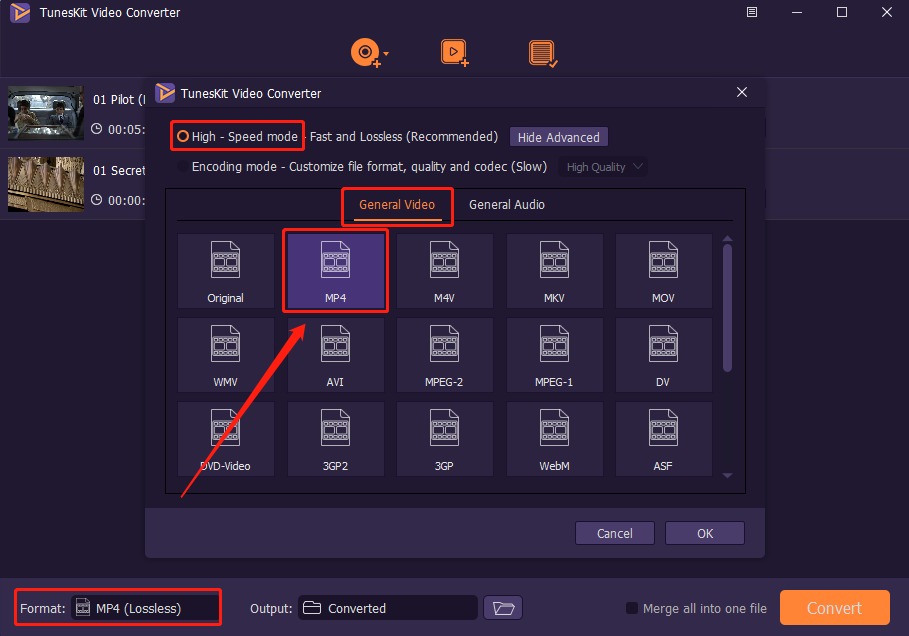Click the format list scroll-down arrow
Image resolution: width=909 pixels, height=636 pixels.
click(728, 475)
